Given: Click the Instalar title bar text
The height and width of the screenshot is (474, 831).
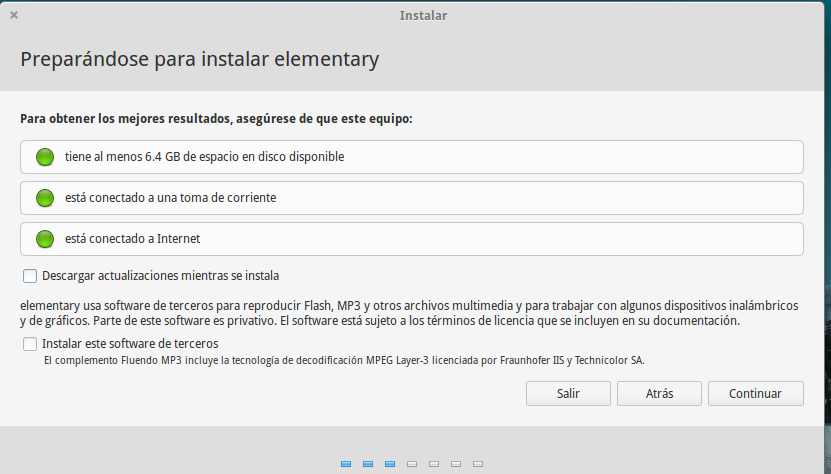Looking at the screenshot, I should [x=423, y=15].
